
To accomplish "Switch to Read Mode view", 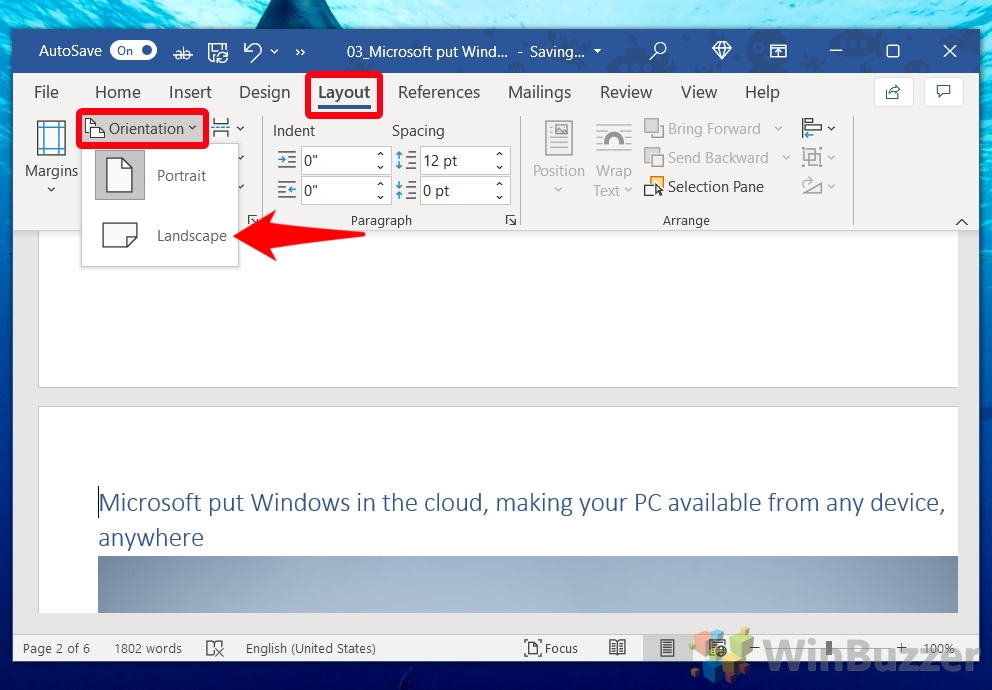I will click(617, 648).
